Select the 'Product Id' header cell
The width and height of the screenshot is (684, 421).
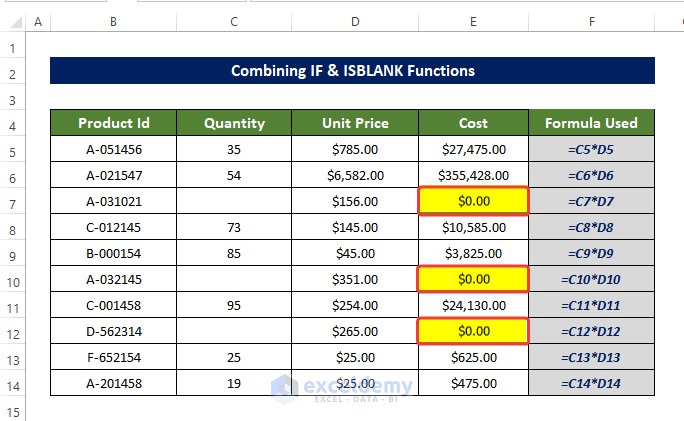click(x=113, y=123)
